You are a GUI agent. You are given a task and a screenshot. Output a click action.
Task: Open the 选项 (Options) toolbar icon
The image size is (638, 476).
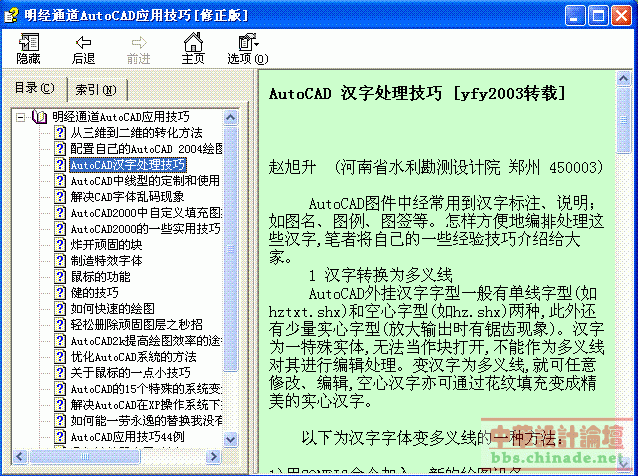pyautogui.click(x=248, y=41)
